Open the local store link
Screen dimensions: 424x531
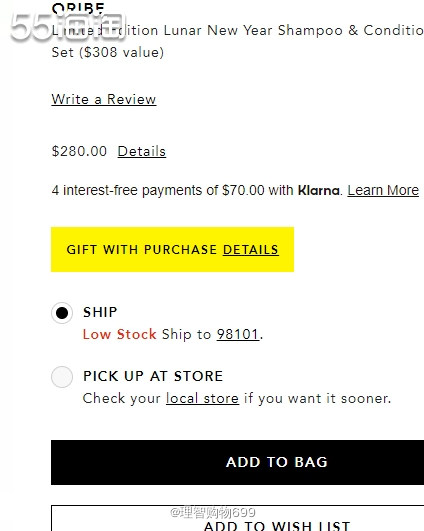coord(202,398)
